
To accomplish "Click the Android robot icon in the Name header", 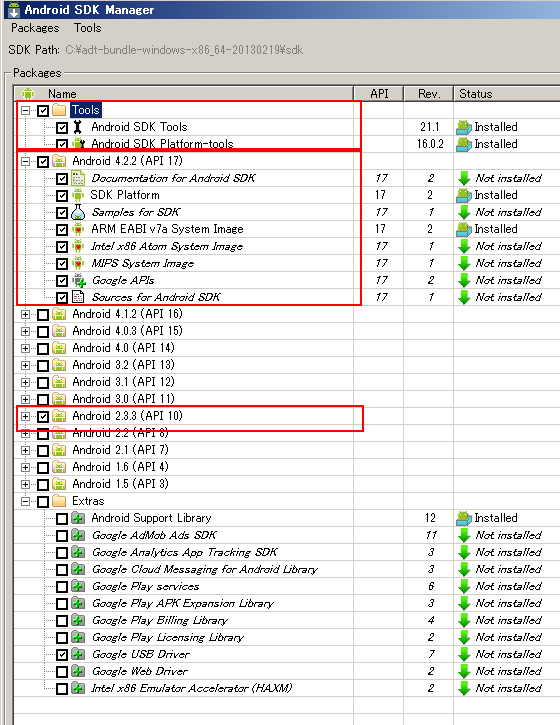I will (x=28, y=93).
